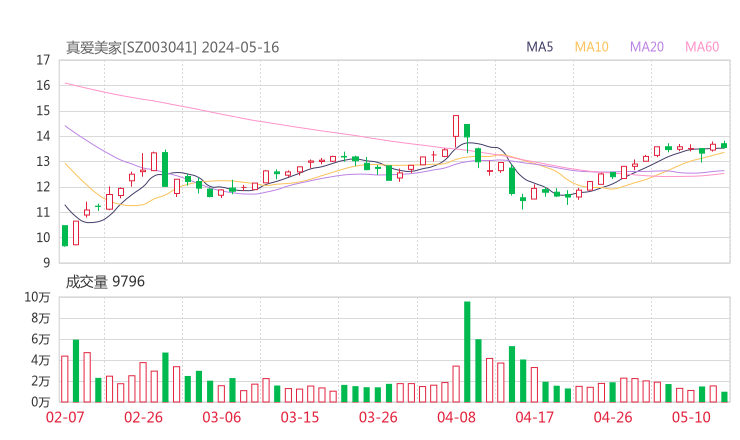Click the last green volume bar on the right
The width and height of the screenshot is (740, 440).
click(724, 397)
